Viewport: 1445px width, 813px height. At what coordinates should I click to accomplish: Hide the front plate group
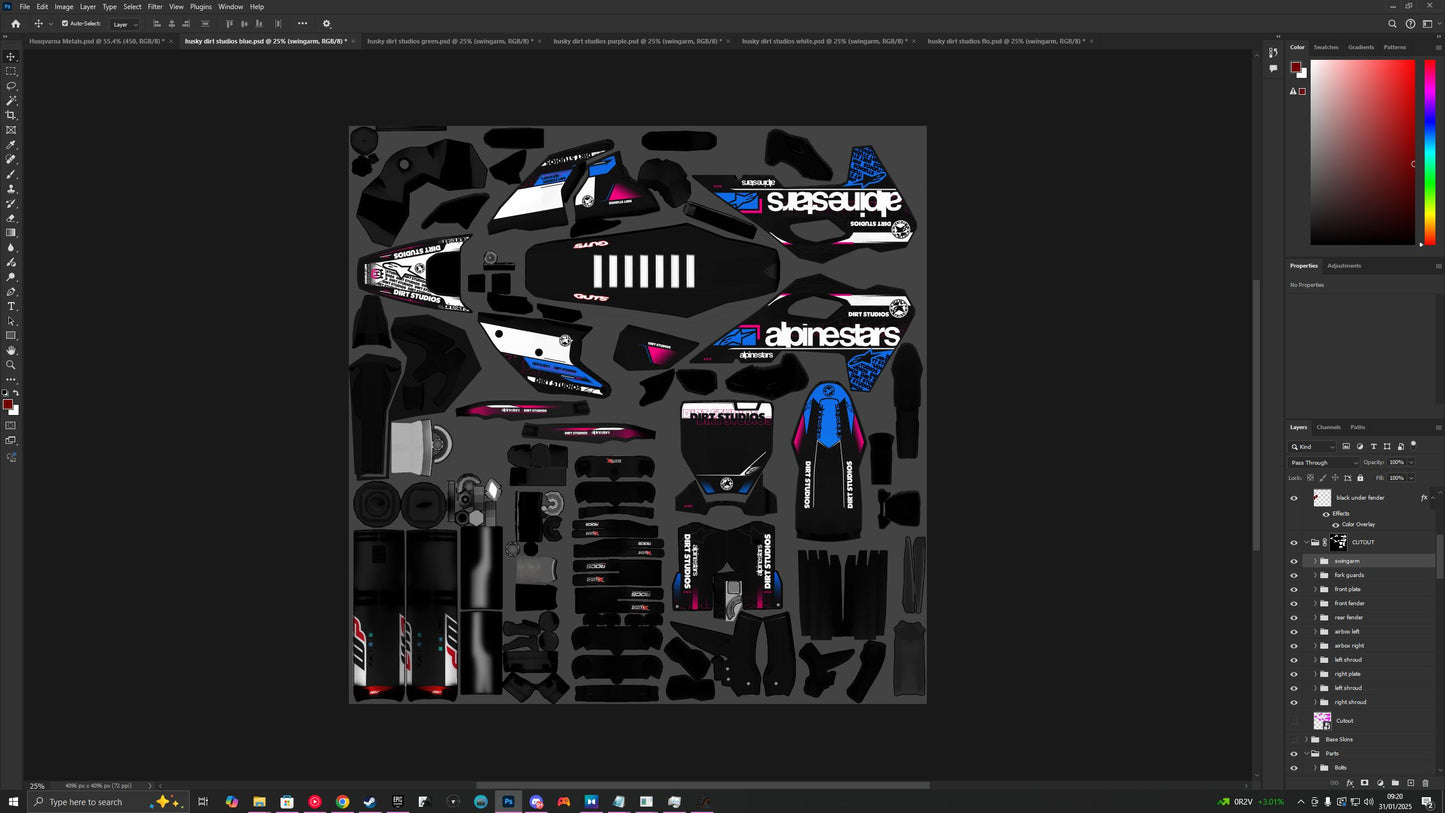1293,589
